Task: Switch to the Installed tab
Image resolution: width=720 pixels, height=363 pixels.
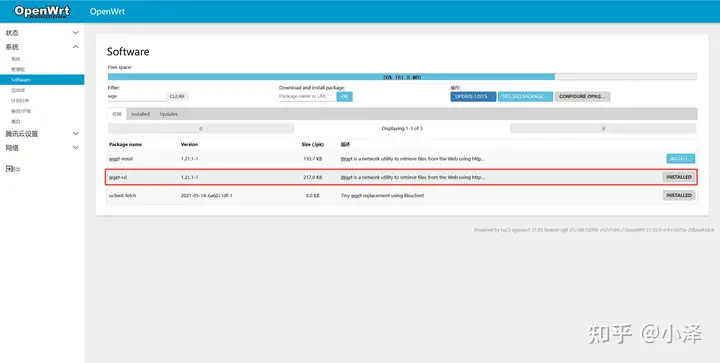Action: pyautogui.click(x=141, y=114)
